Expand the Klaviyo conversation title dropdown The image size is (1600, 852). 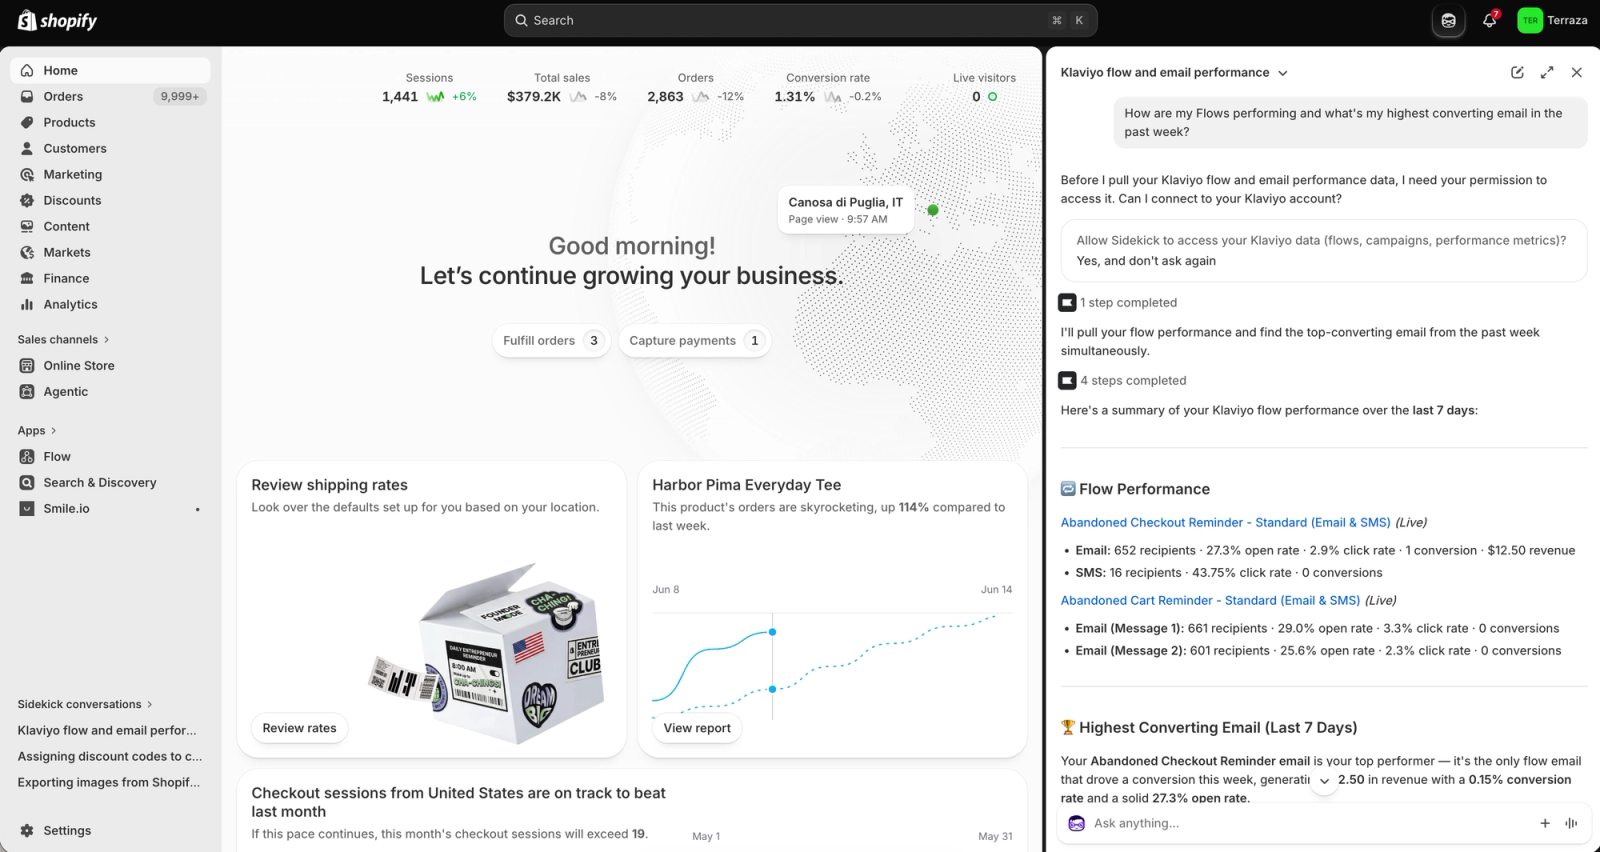1283,73
